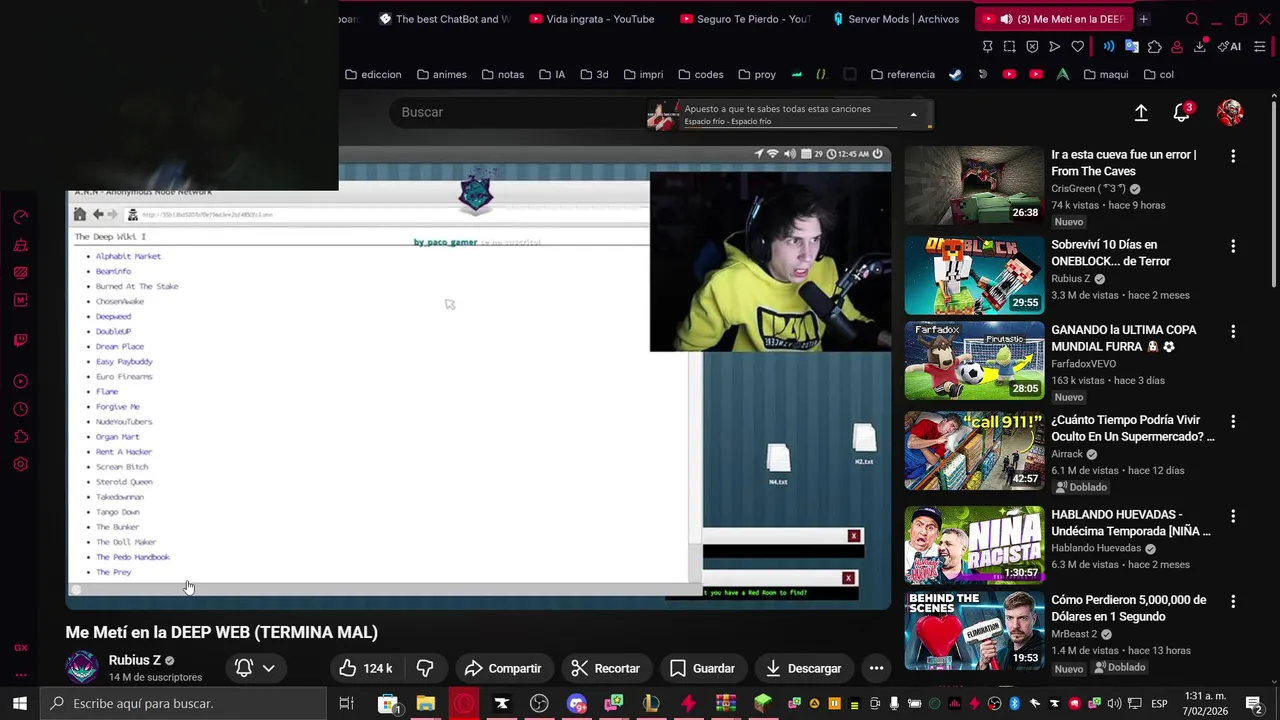
Task: Expand the notification options chevron
Action: tap(268, 668)
